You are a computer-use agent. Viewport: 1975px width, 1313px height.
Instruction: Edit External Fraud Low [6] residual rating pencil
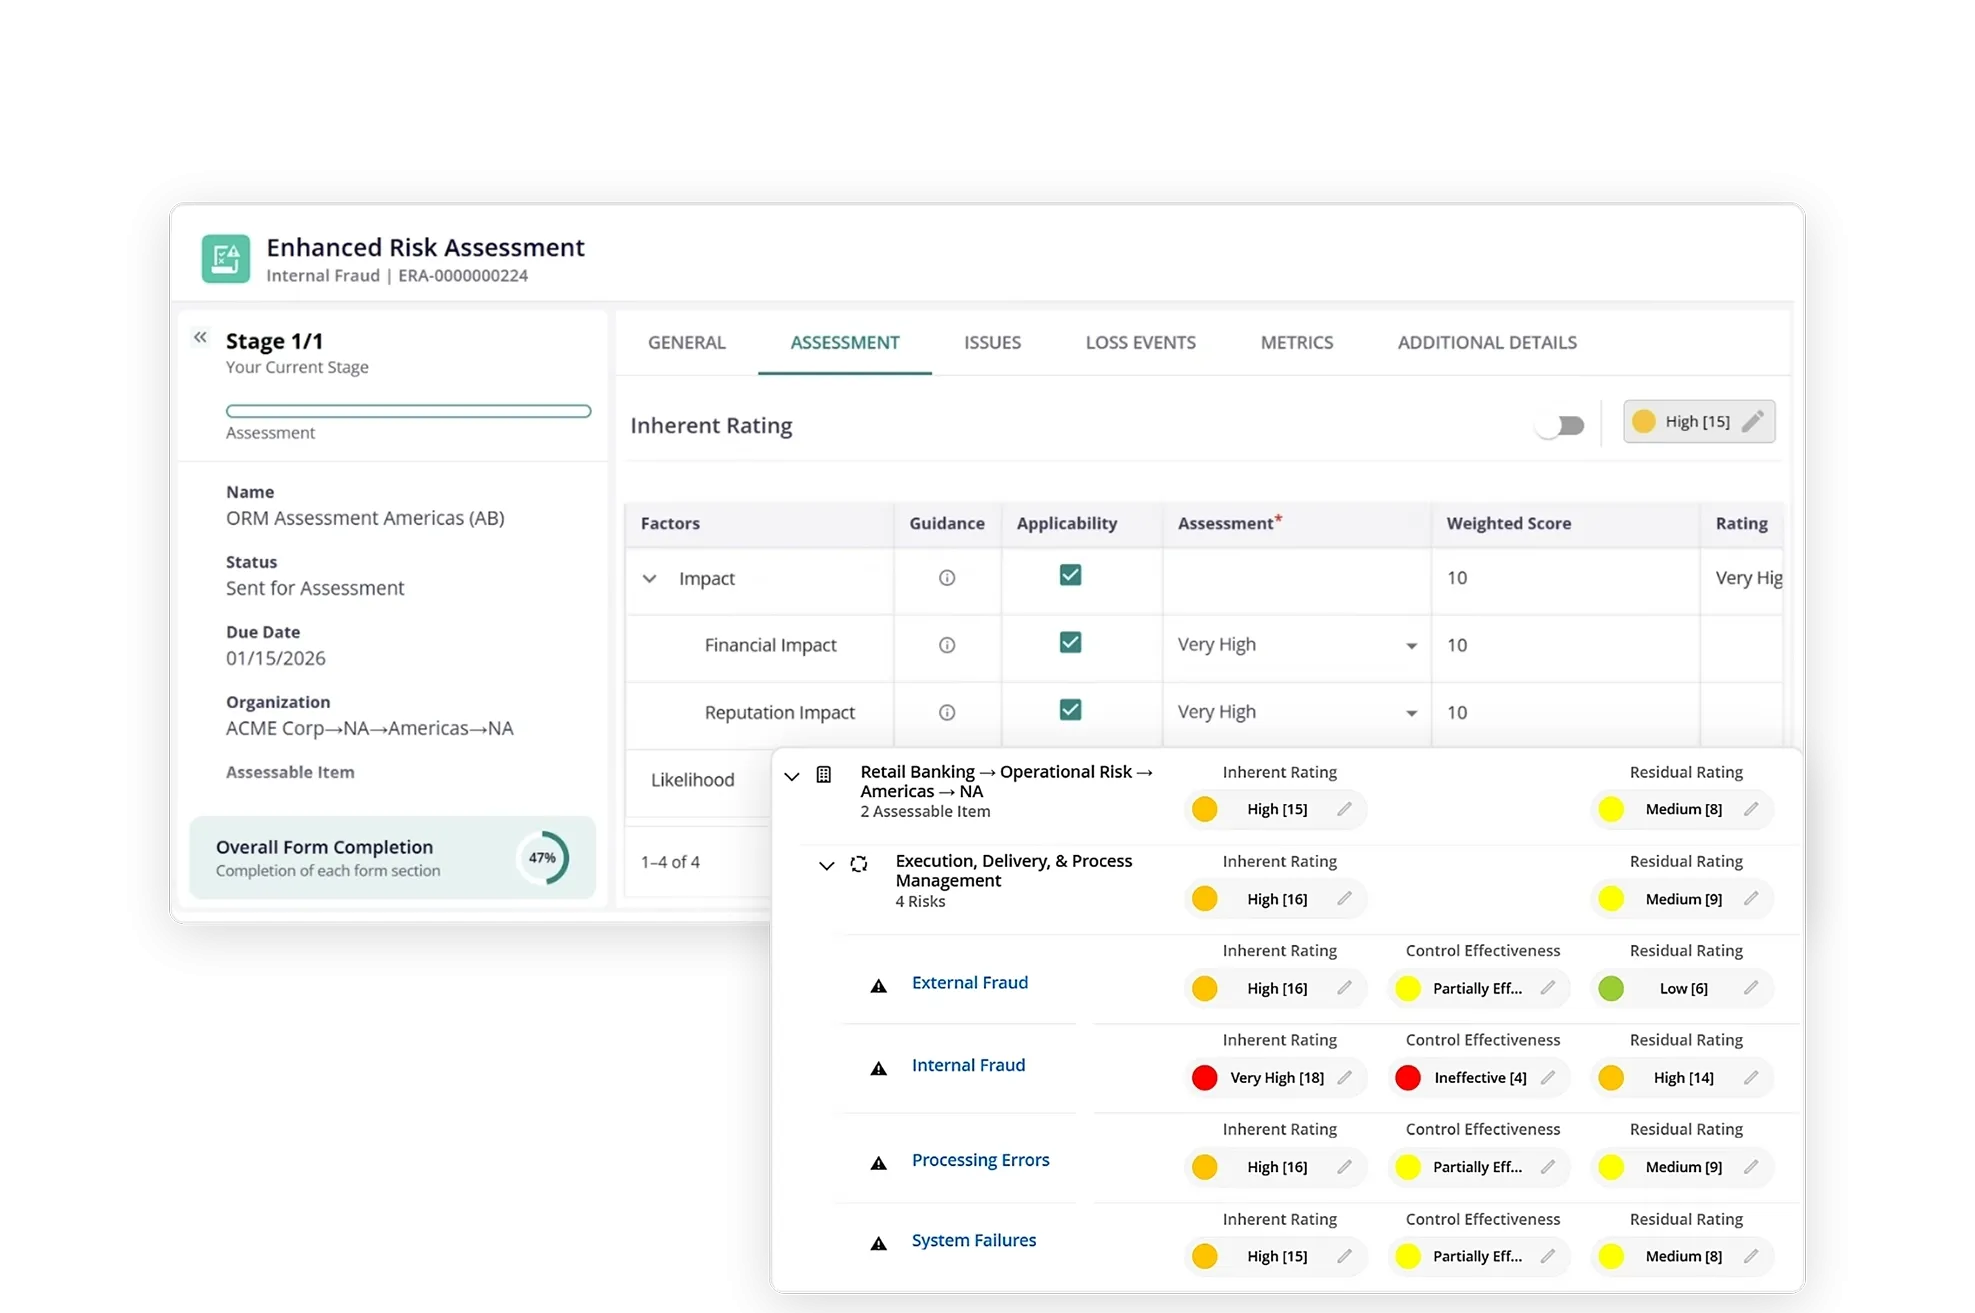pos(1751,988)
